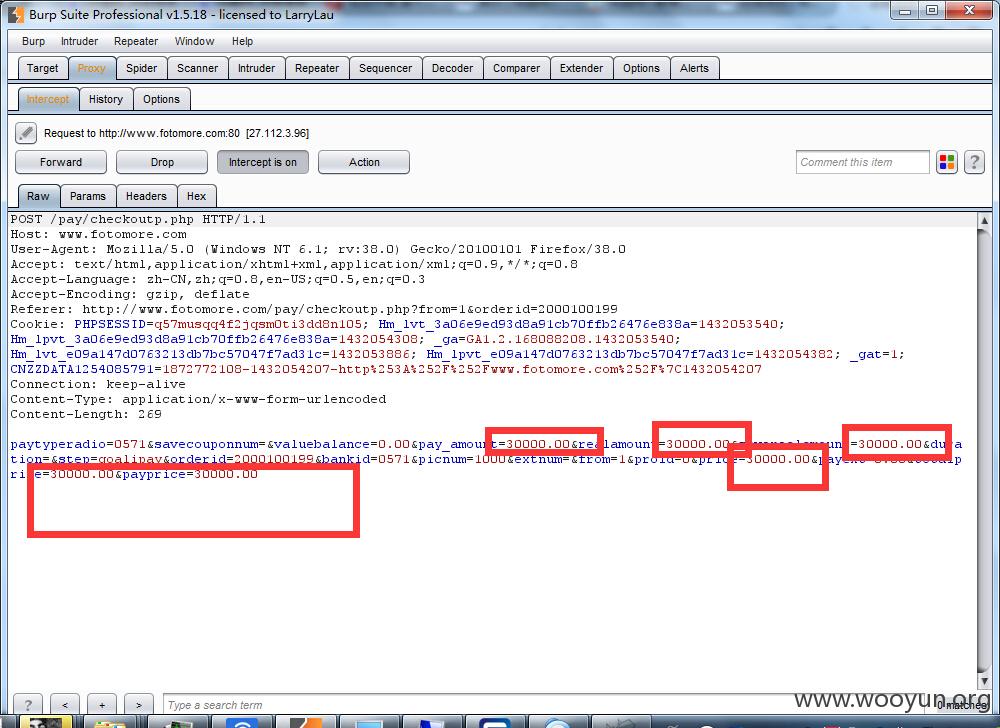Minimize the Burp Suite window
The image size is (1000, 728).
pyautogui.click(x=904, y=11)
